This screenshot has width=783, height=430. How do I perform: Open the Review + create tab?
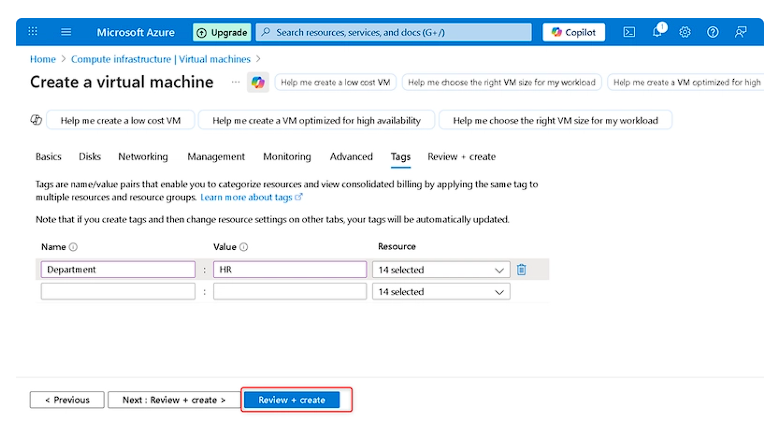[461, 156]
